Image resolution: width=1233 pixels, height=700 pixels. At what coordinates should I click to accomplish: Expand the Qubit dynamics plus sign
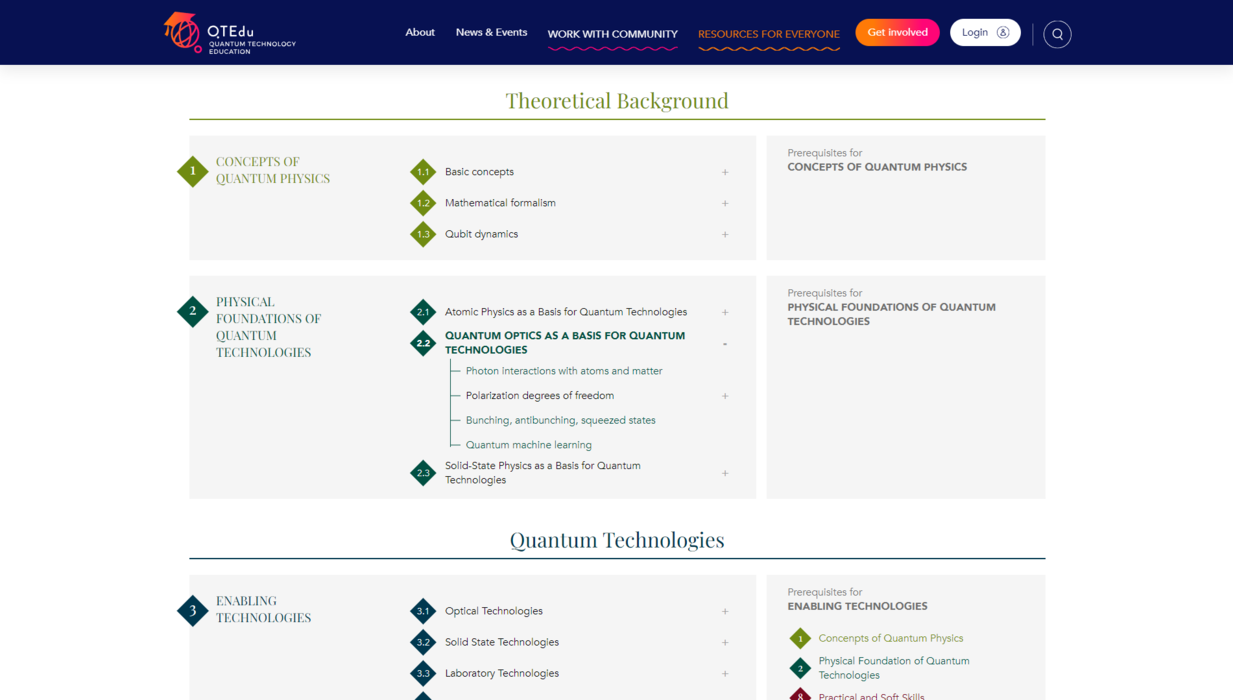pyautogui.click(x=725, y=234)
